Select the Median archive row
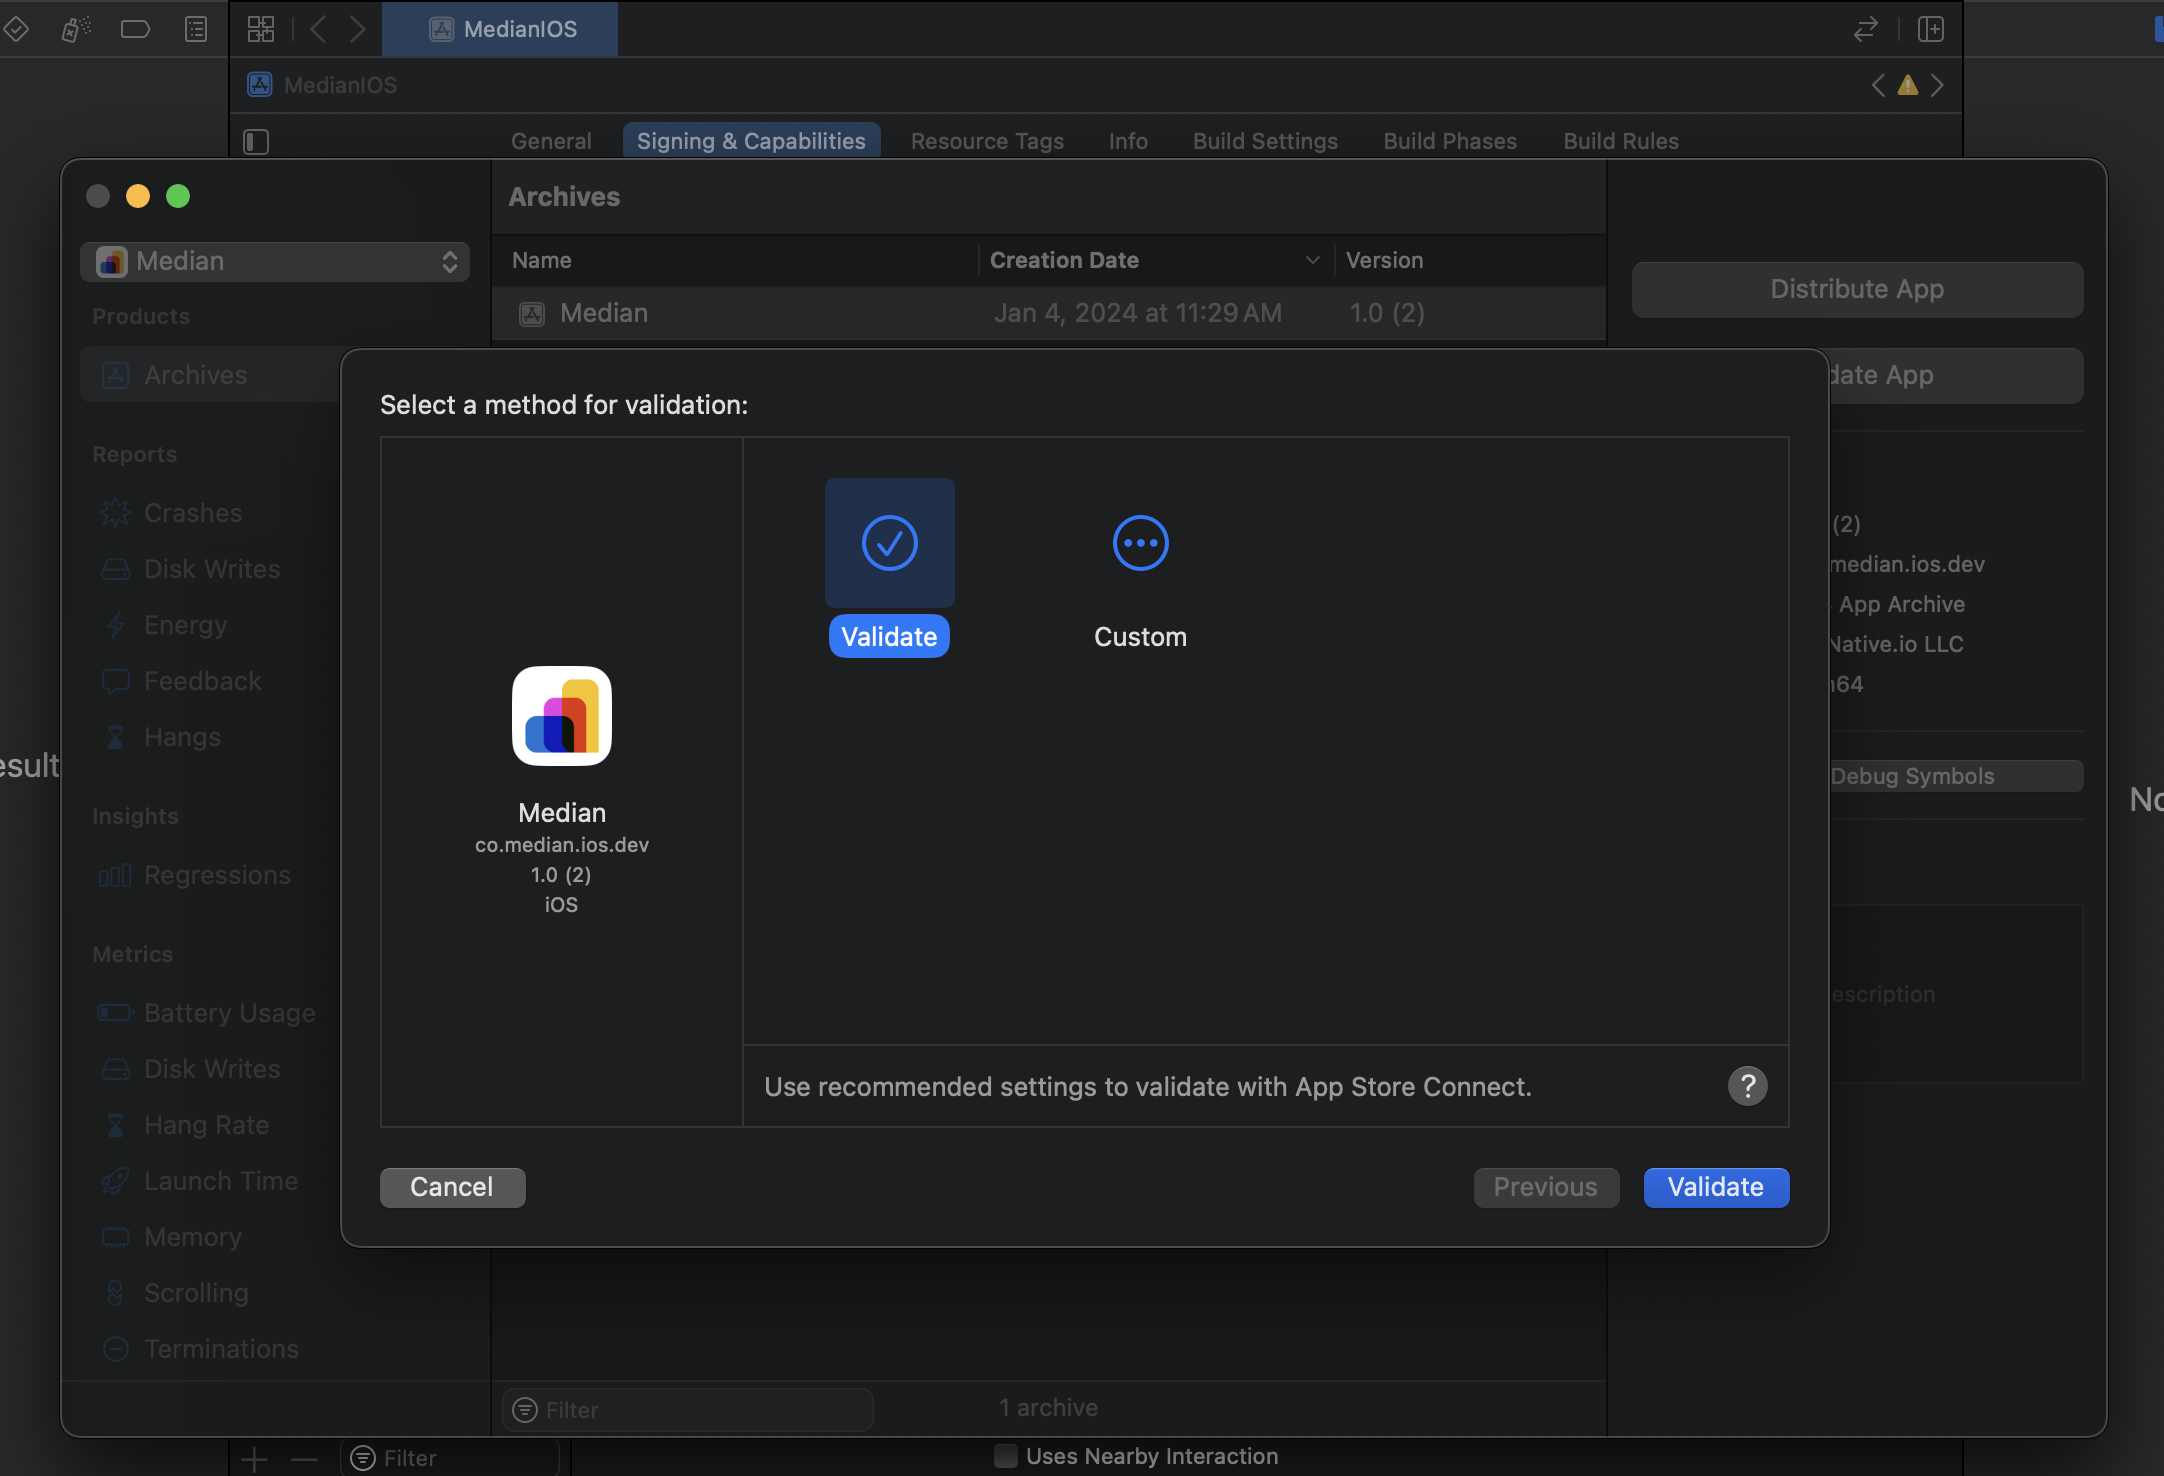The width and height of the screenshot is (2164, 1476). pos(1049,313)
